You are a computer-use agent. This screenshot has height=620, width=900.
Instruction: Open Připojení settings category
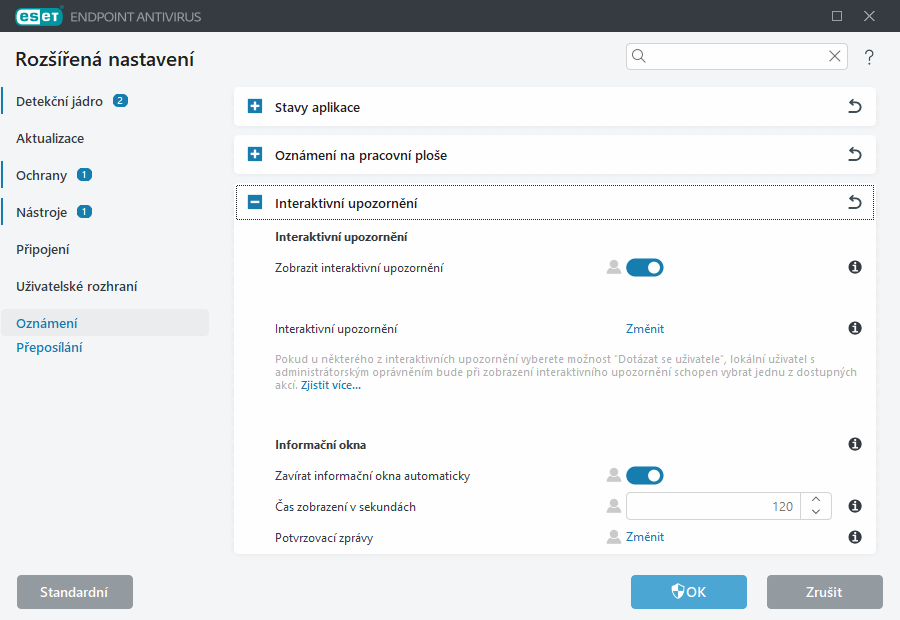(42, 250)
